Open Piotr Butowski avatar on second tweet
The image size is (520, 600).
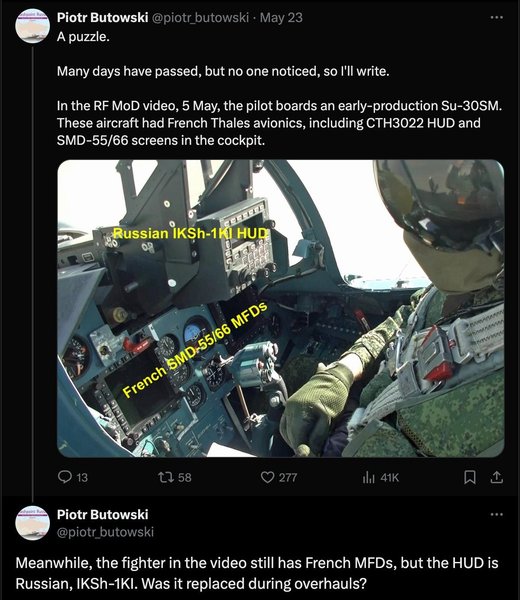[x=33, y=523]
